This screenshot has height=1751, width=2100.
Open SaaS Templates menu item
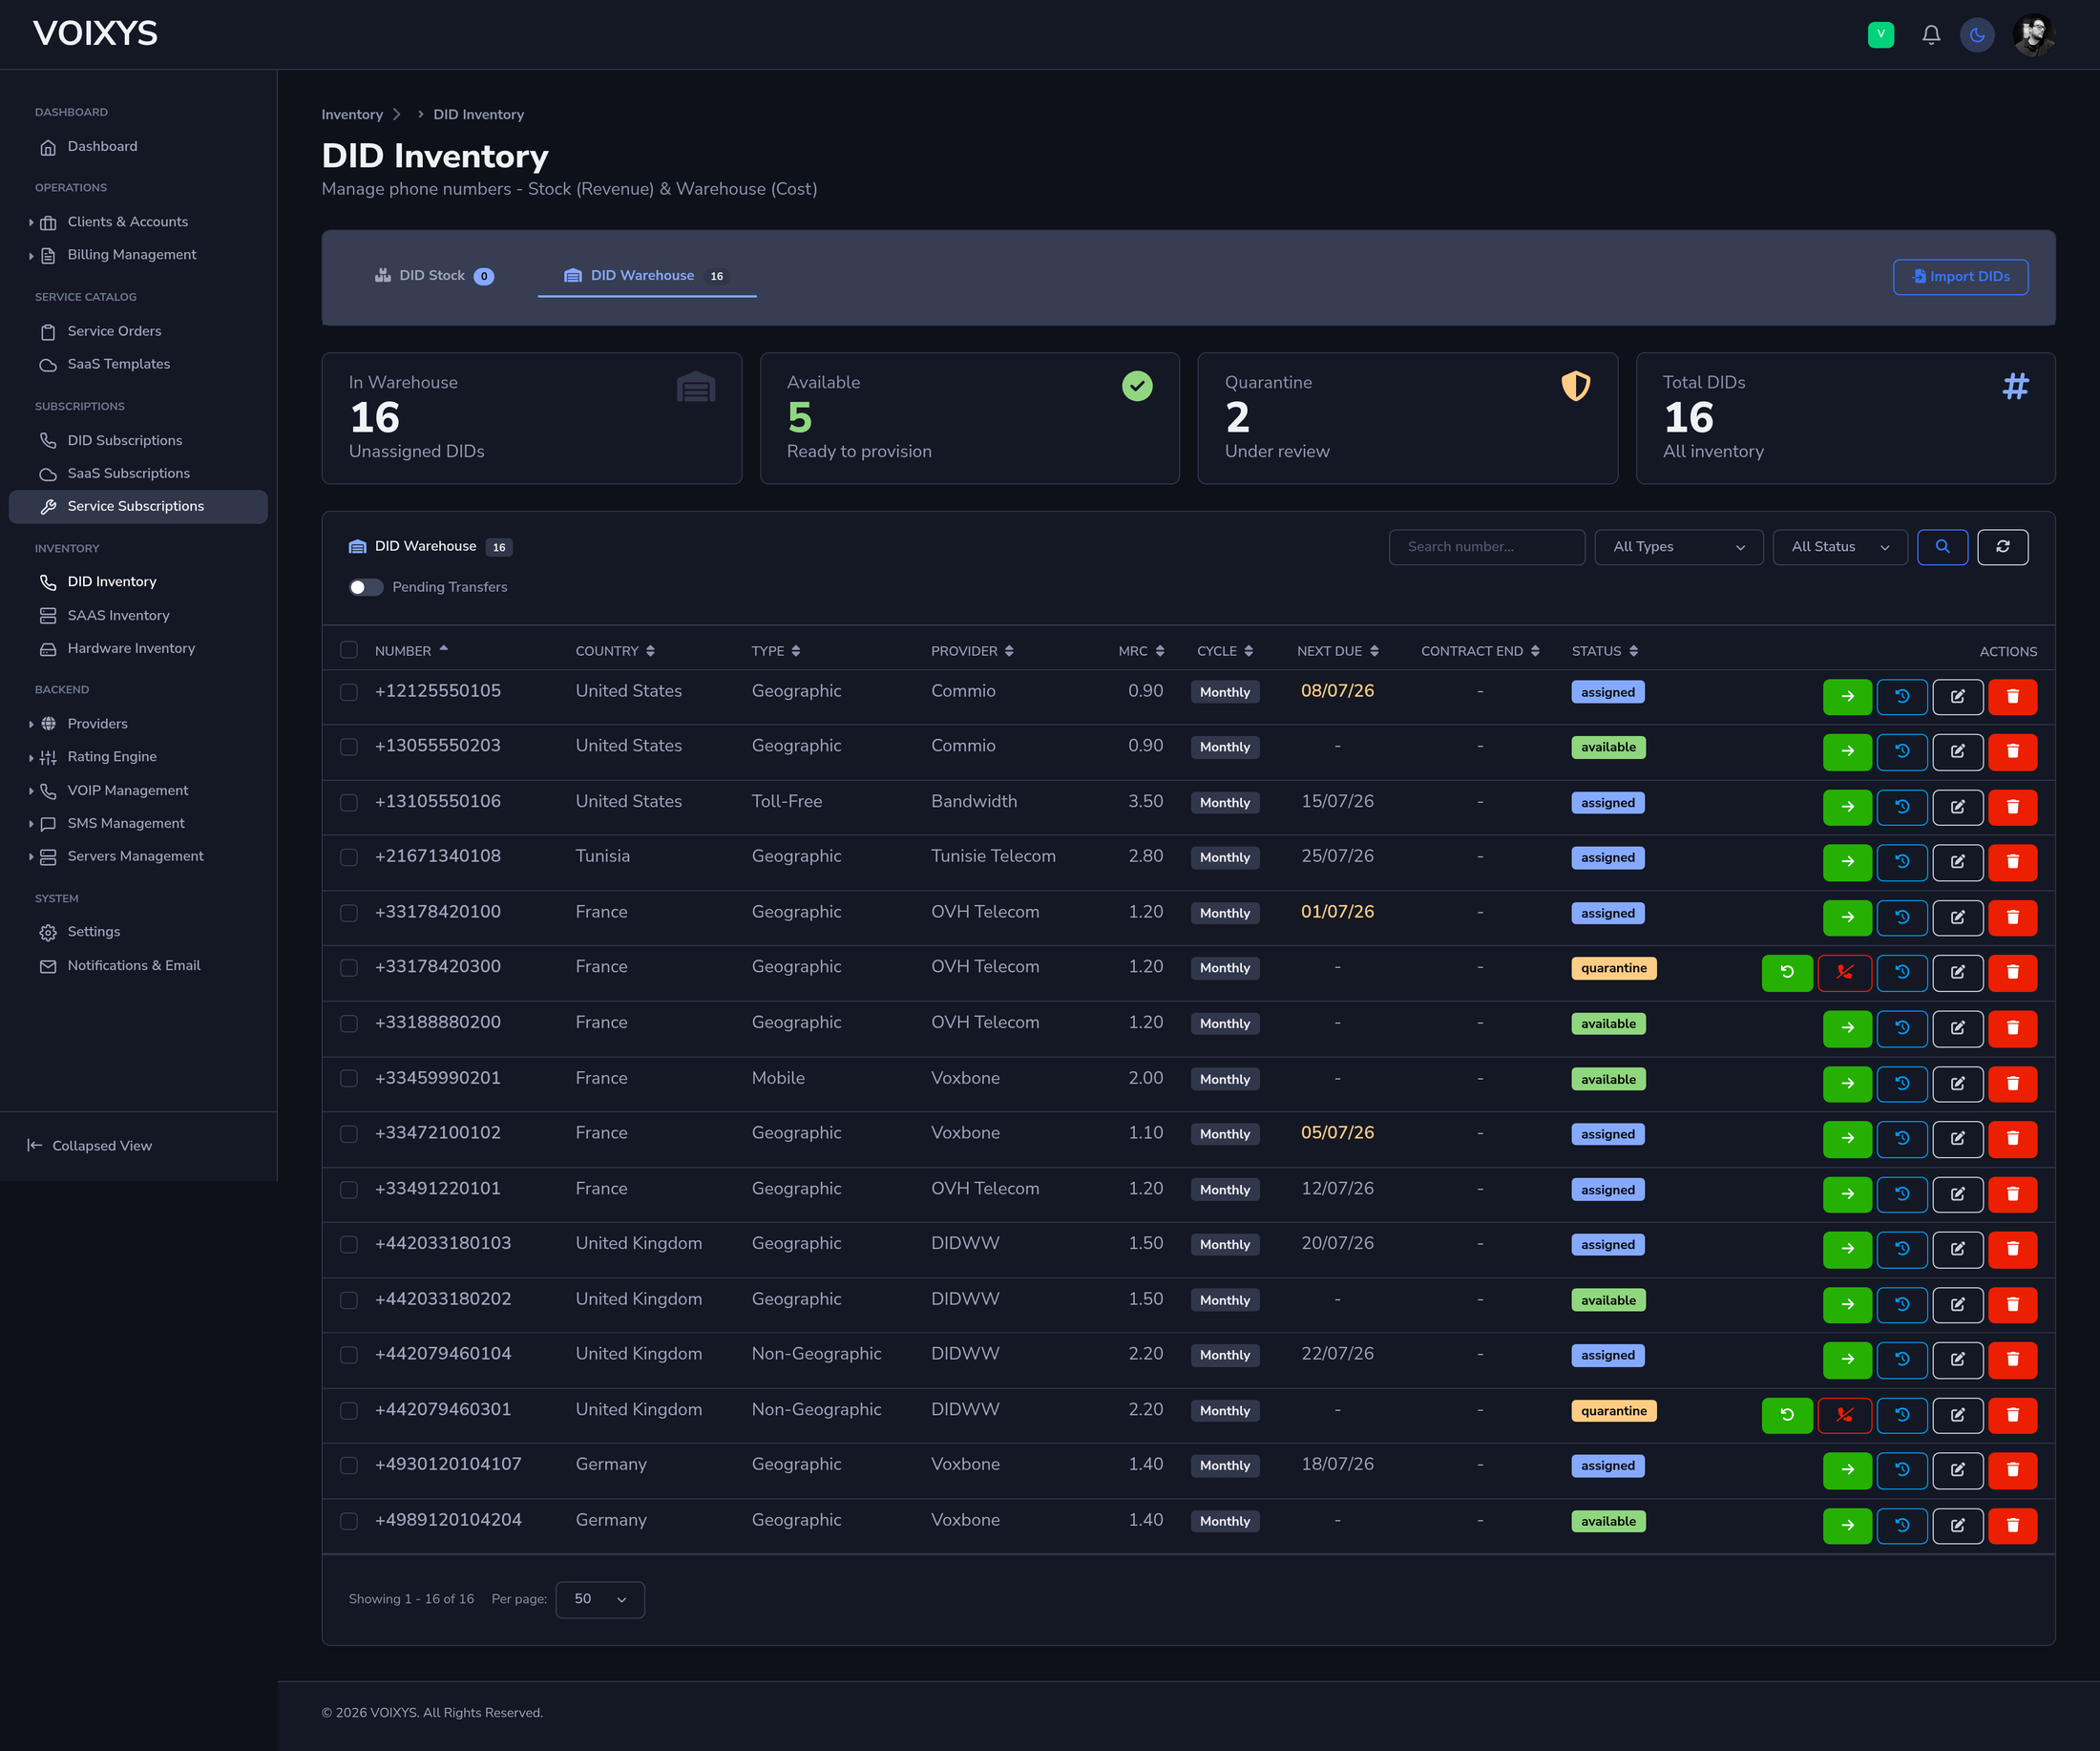[118, 365]
